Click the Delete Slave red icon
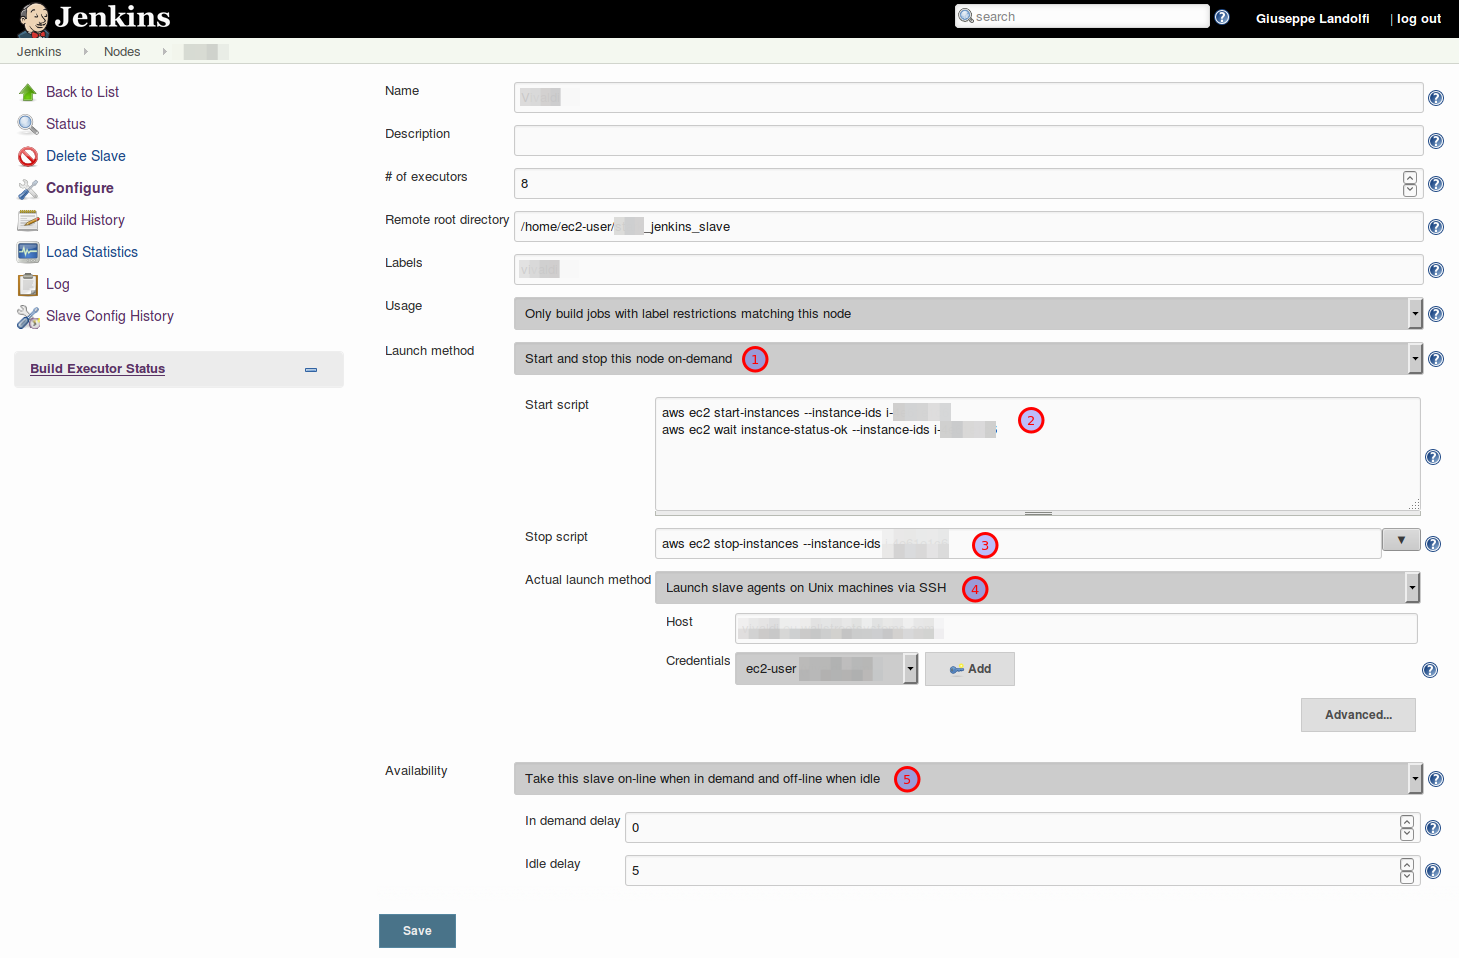This screenshot has width=1459, height=959. [28, 156]
